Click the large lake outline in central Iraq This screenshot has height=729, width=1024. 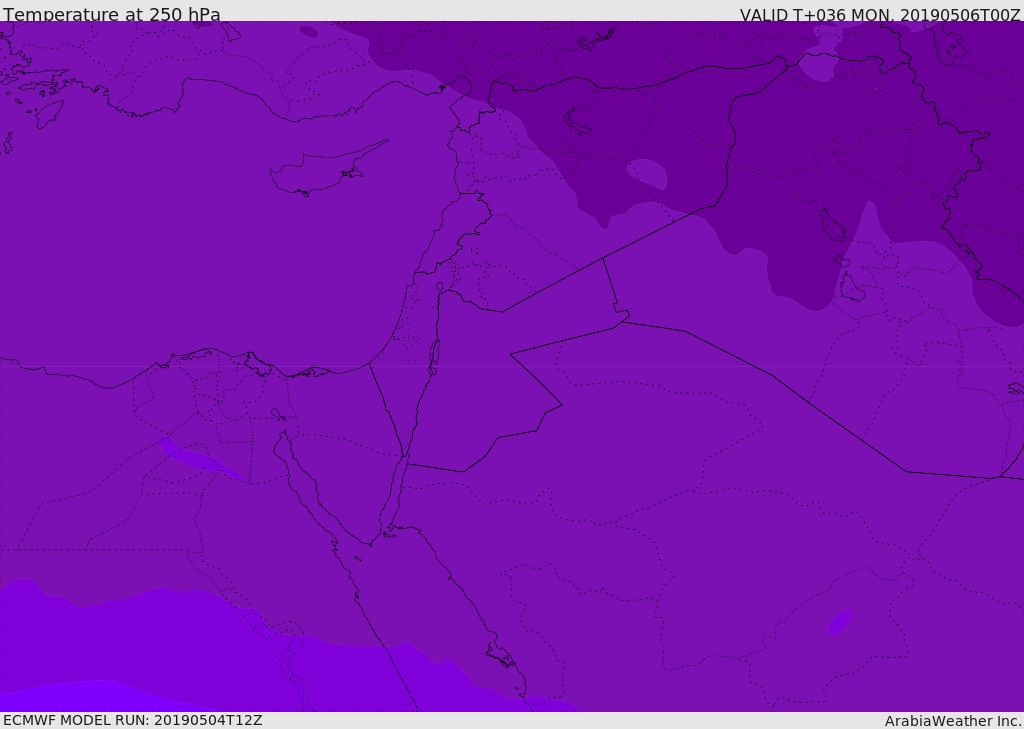coord(832,225)
